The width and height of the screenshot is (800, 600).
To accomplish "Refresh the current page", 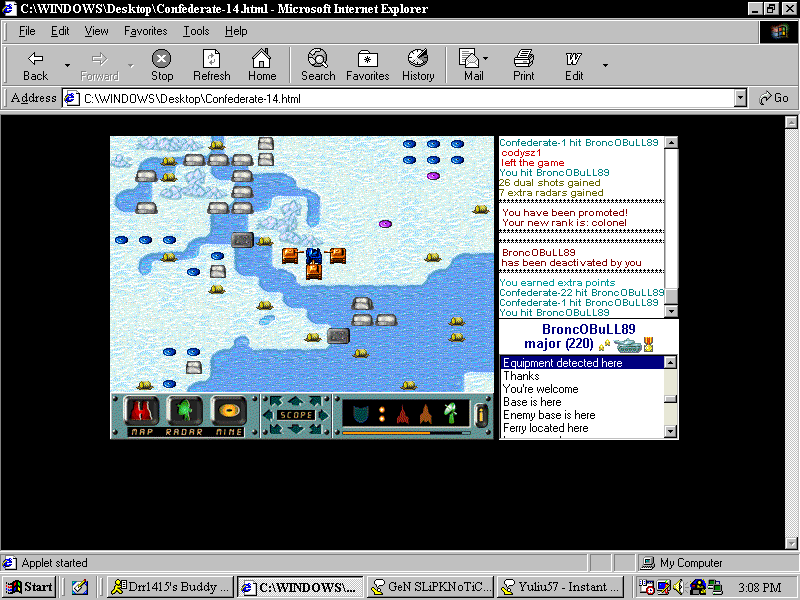I will click(211, 65).
